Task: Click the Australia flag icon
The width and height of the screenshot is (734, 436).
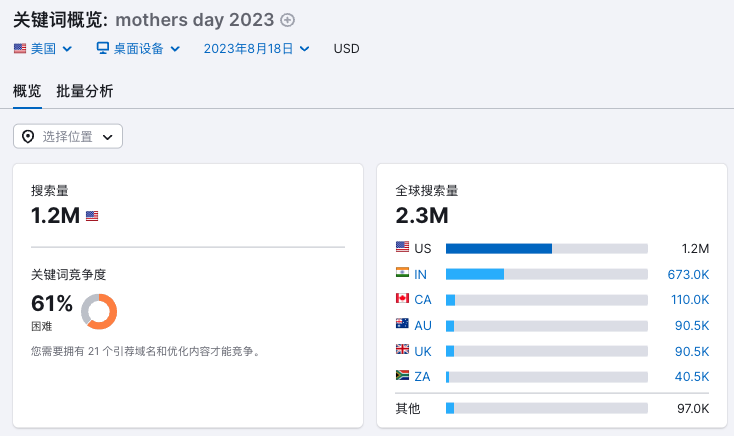Action: coord(403,325)
